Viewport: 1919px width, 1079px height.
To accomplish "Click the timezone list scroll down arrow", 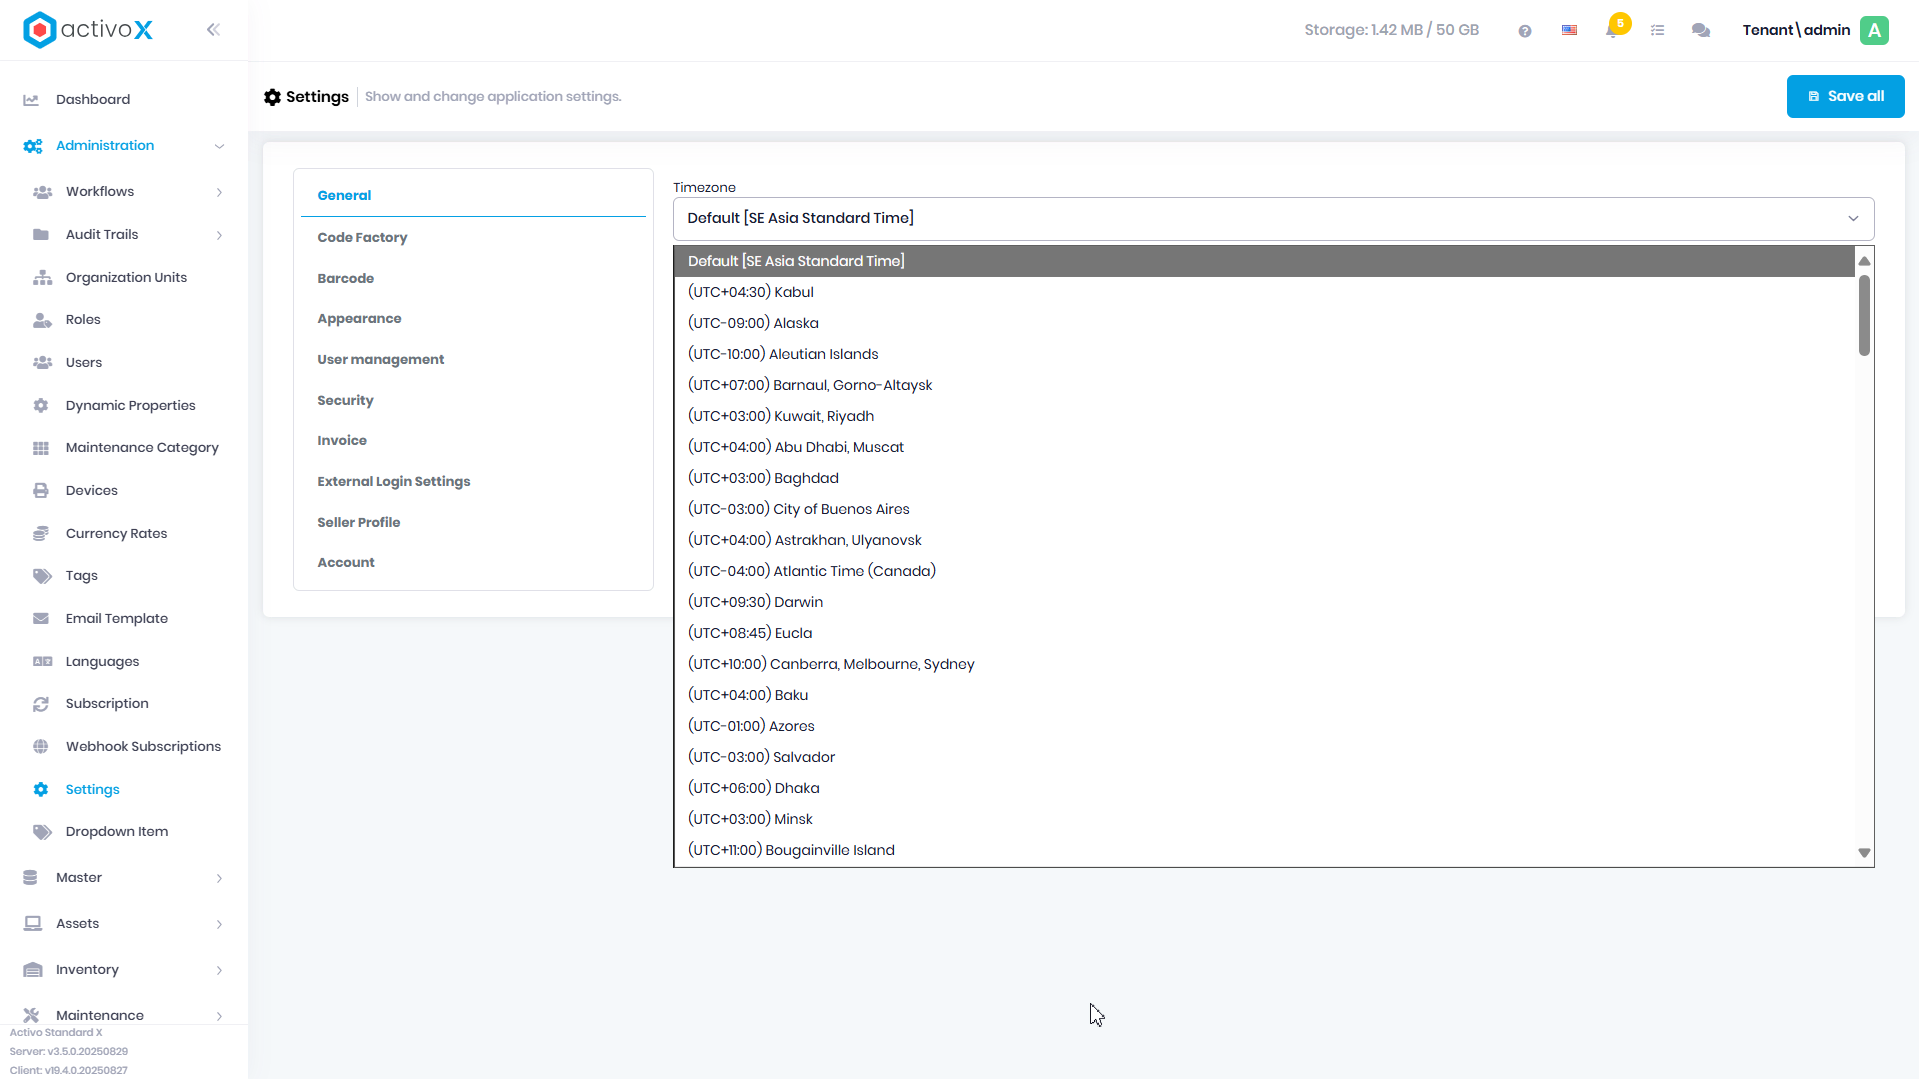I will (x=1864, y=853).
